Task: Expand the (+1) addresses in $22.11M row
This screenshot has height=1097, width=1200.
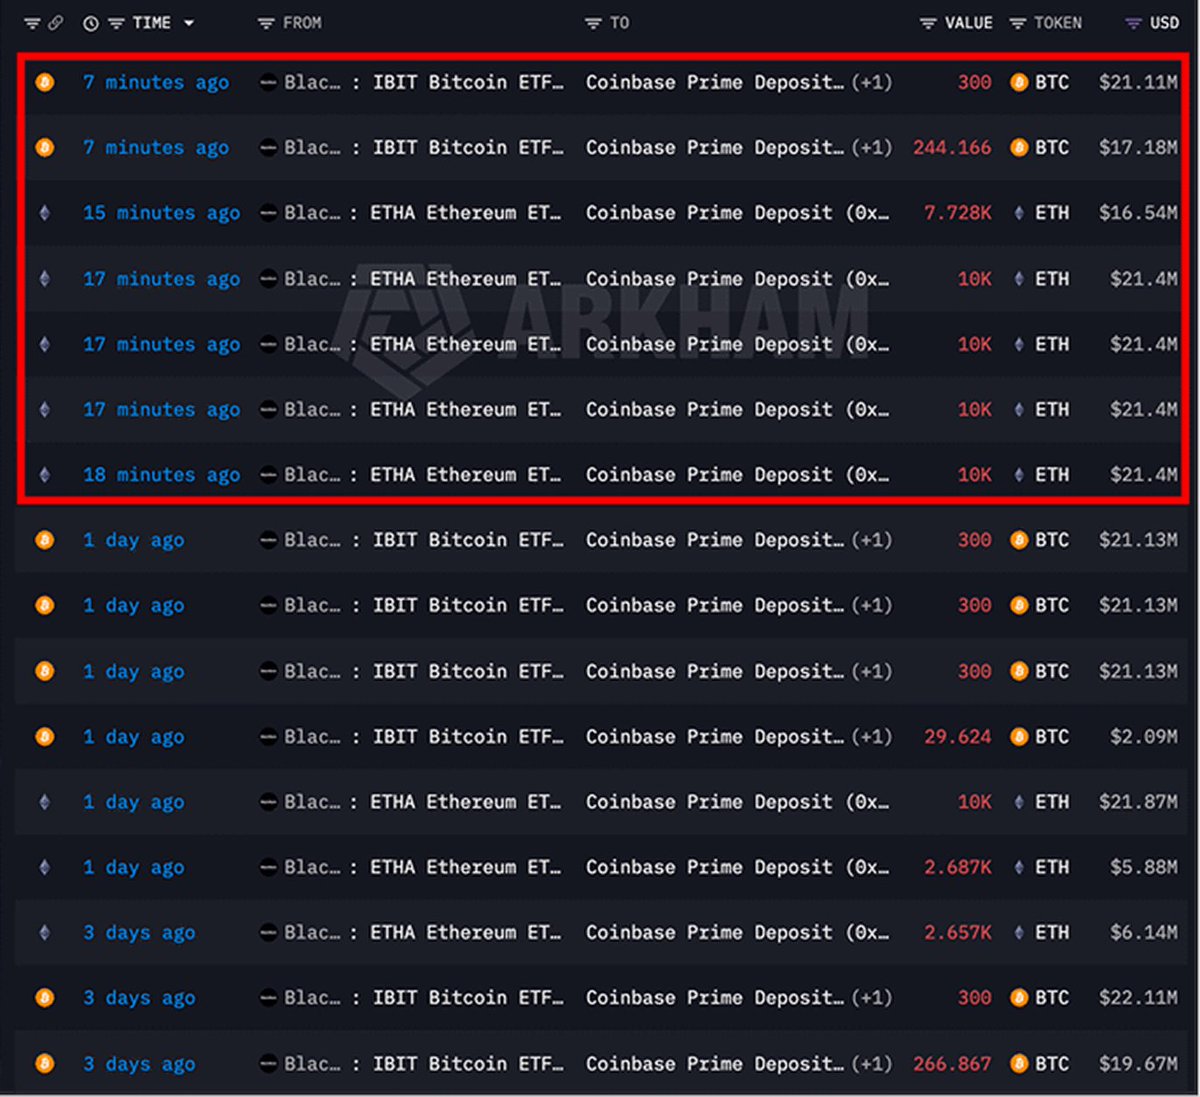Action: pos(871,997)
